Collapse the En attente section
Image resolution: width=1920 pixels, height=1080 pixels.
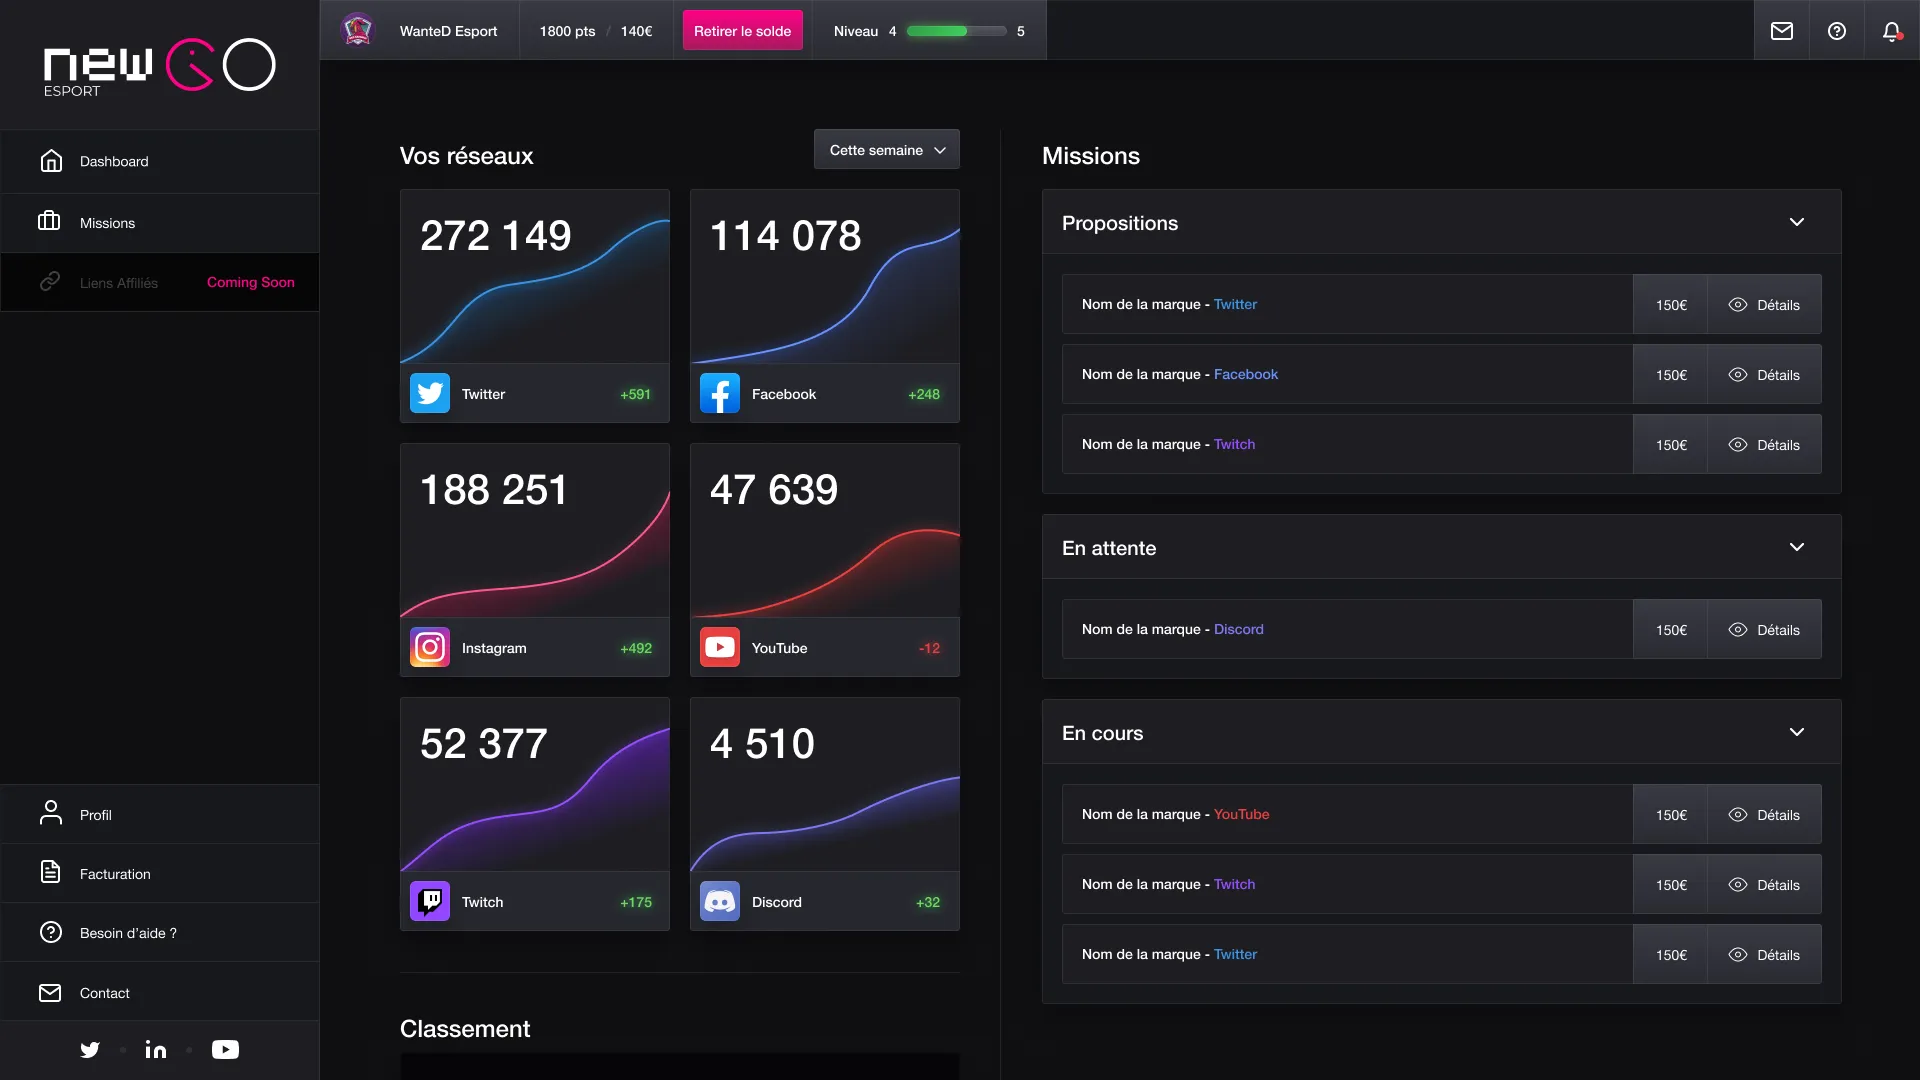pos(1797,547)
